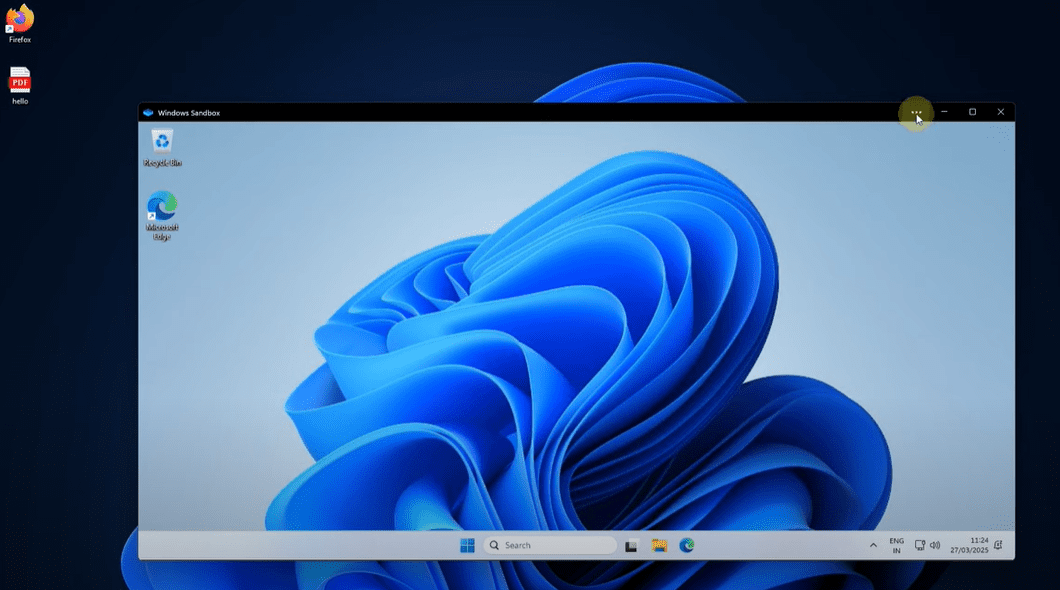Mute system volume via the speaker tray icon

point(935,545)
